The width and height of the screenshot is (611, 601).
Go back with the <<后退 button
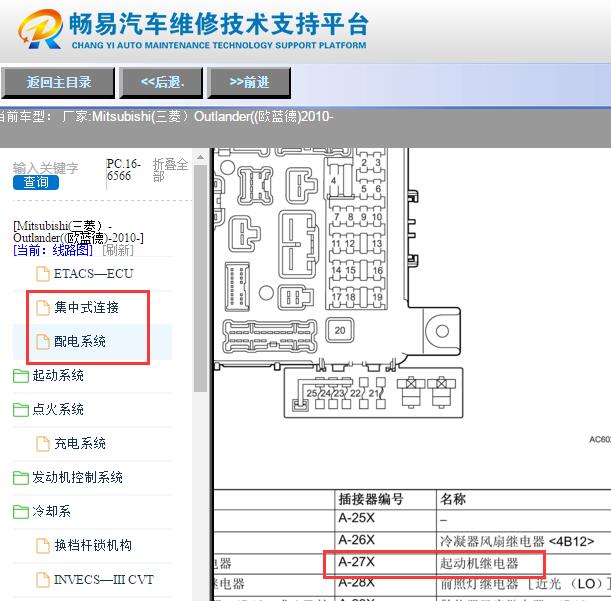click(161, 82)
